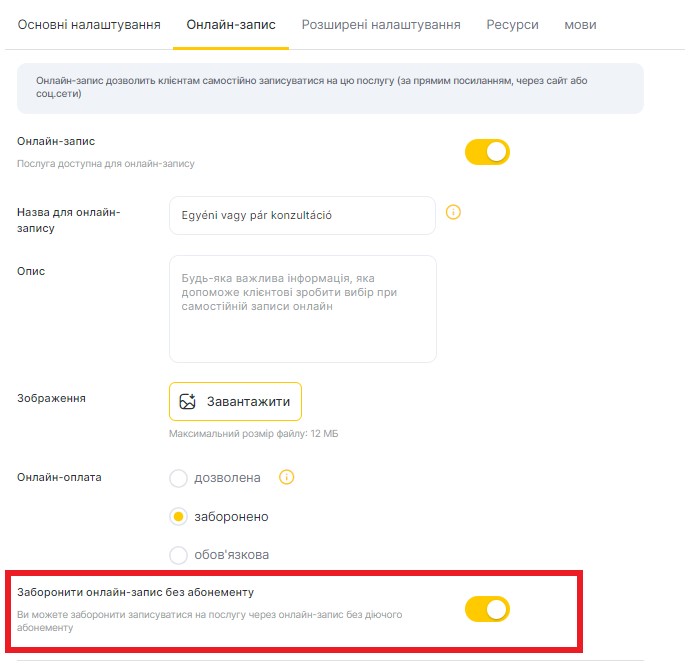This screenshot has width=699, height=667.
Task: Open the мови tab
Action: coord(582,24)
